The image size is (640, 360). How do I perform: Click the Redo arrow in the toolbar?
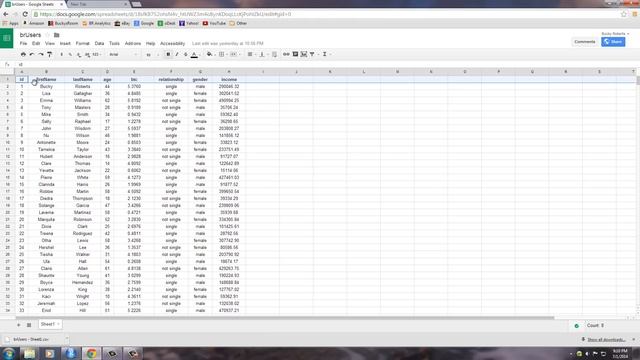(40, 54)
